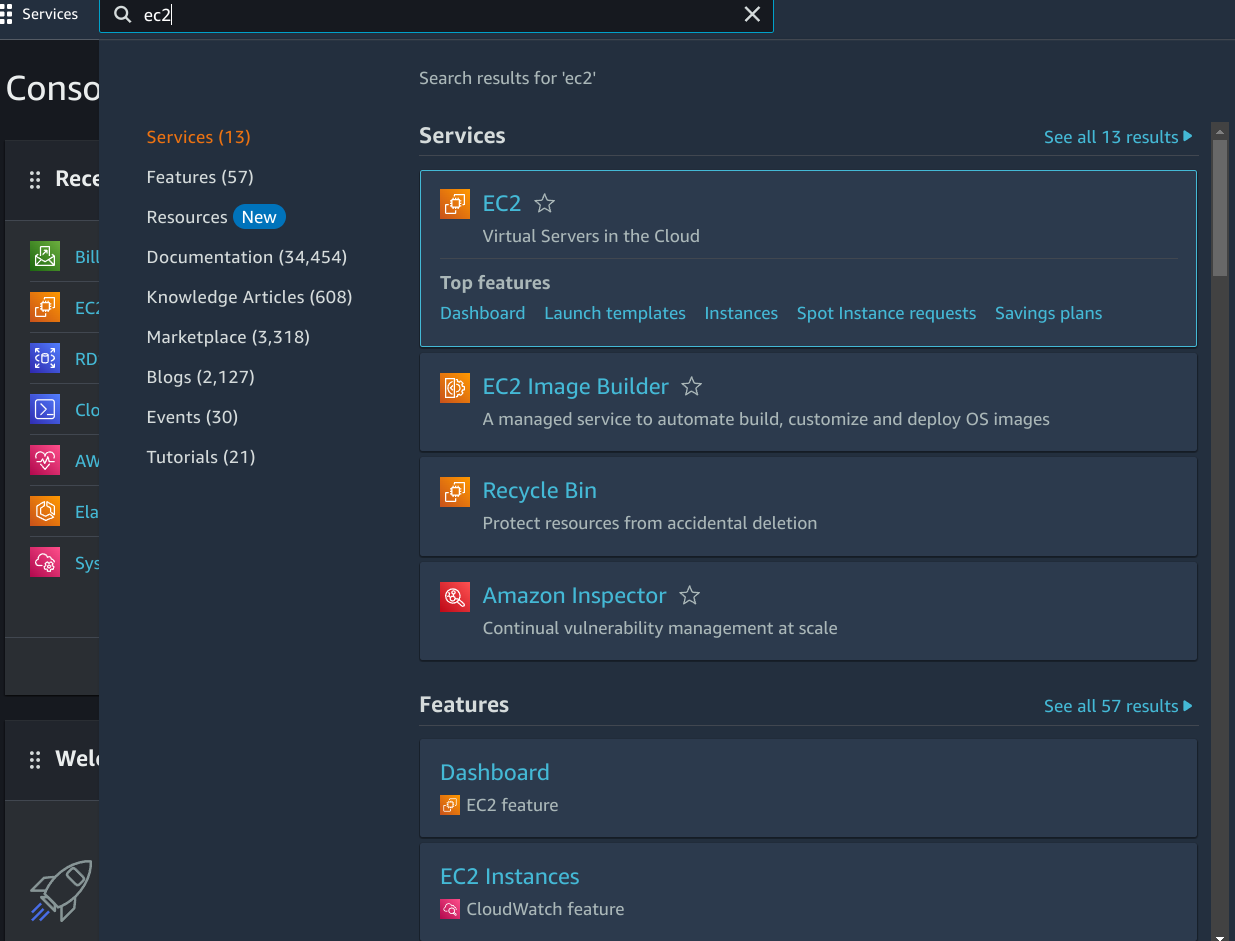This screenshot has width=1235, height=941.
Task: Click the CloudShell icon in recent list
Action: click(x=45, y=409)
